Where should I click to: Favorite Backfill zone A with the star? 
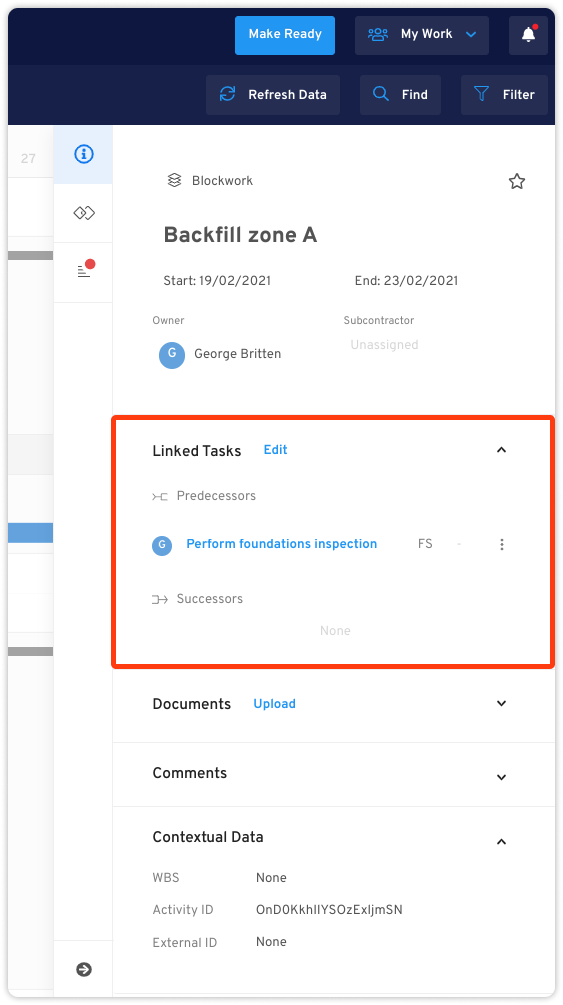[517, 181]
